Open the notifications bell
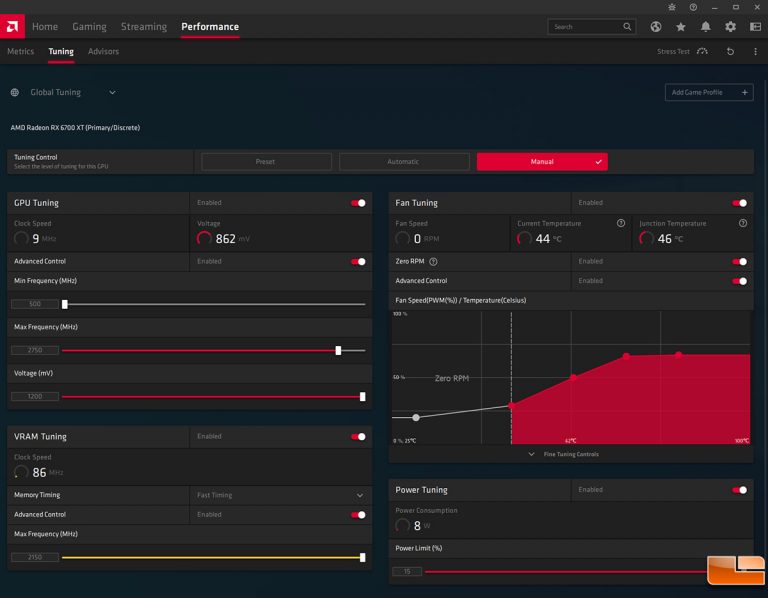 tap(706, 27)
